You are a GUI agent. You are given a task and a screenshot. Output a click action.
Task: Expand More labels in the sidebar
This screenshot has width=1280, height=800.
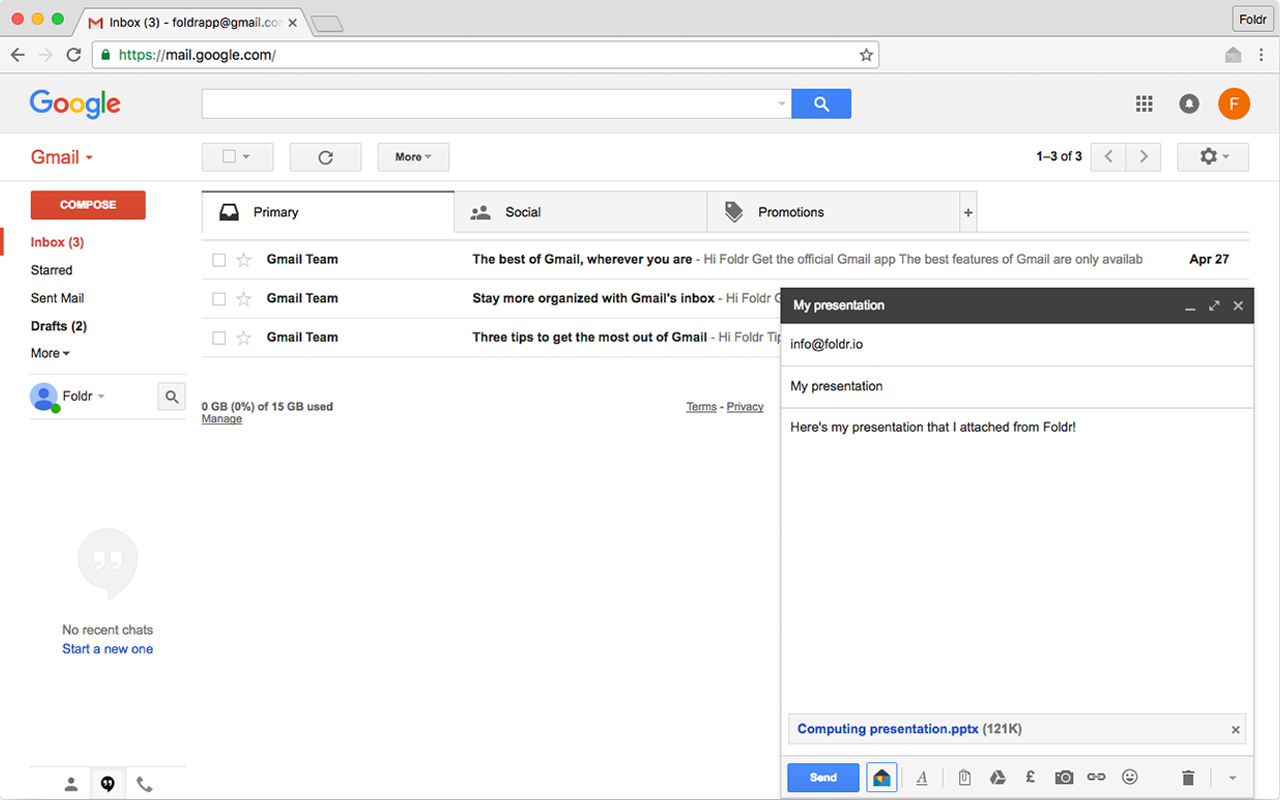(49, 353)
